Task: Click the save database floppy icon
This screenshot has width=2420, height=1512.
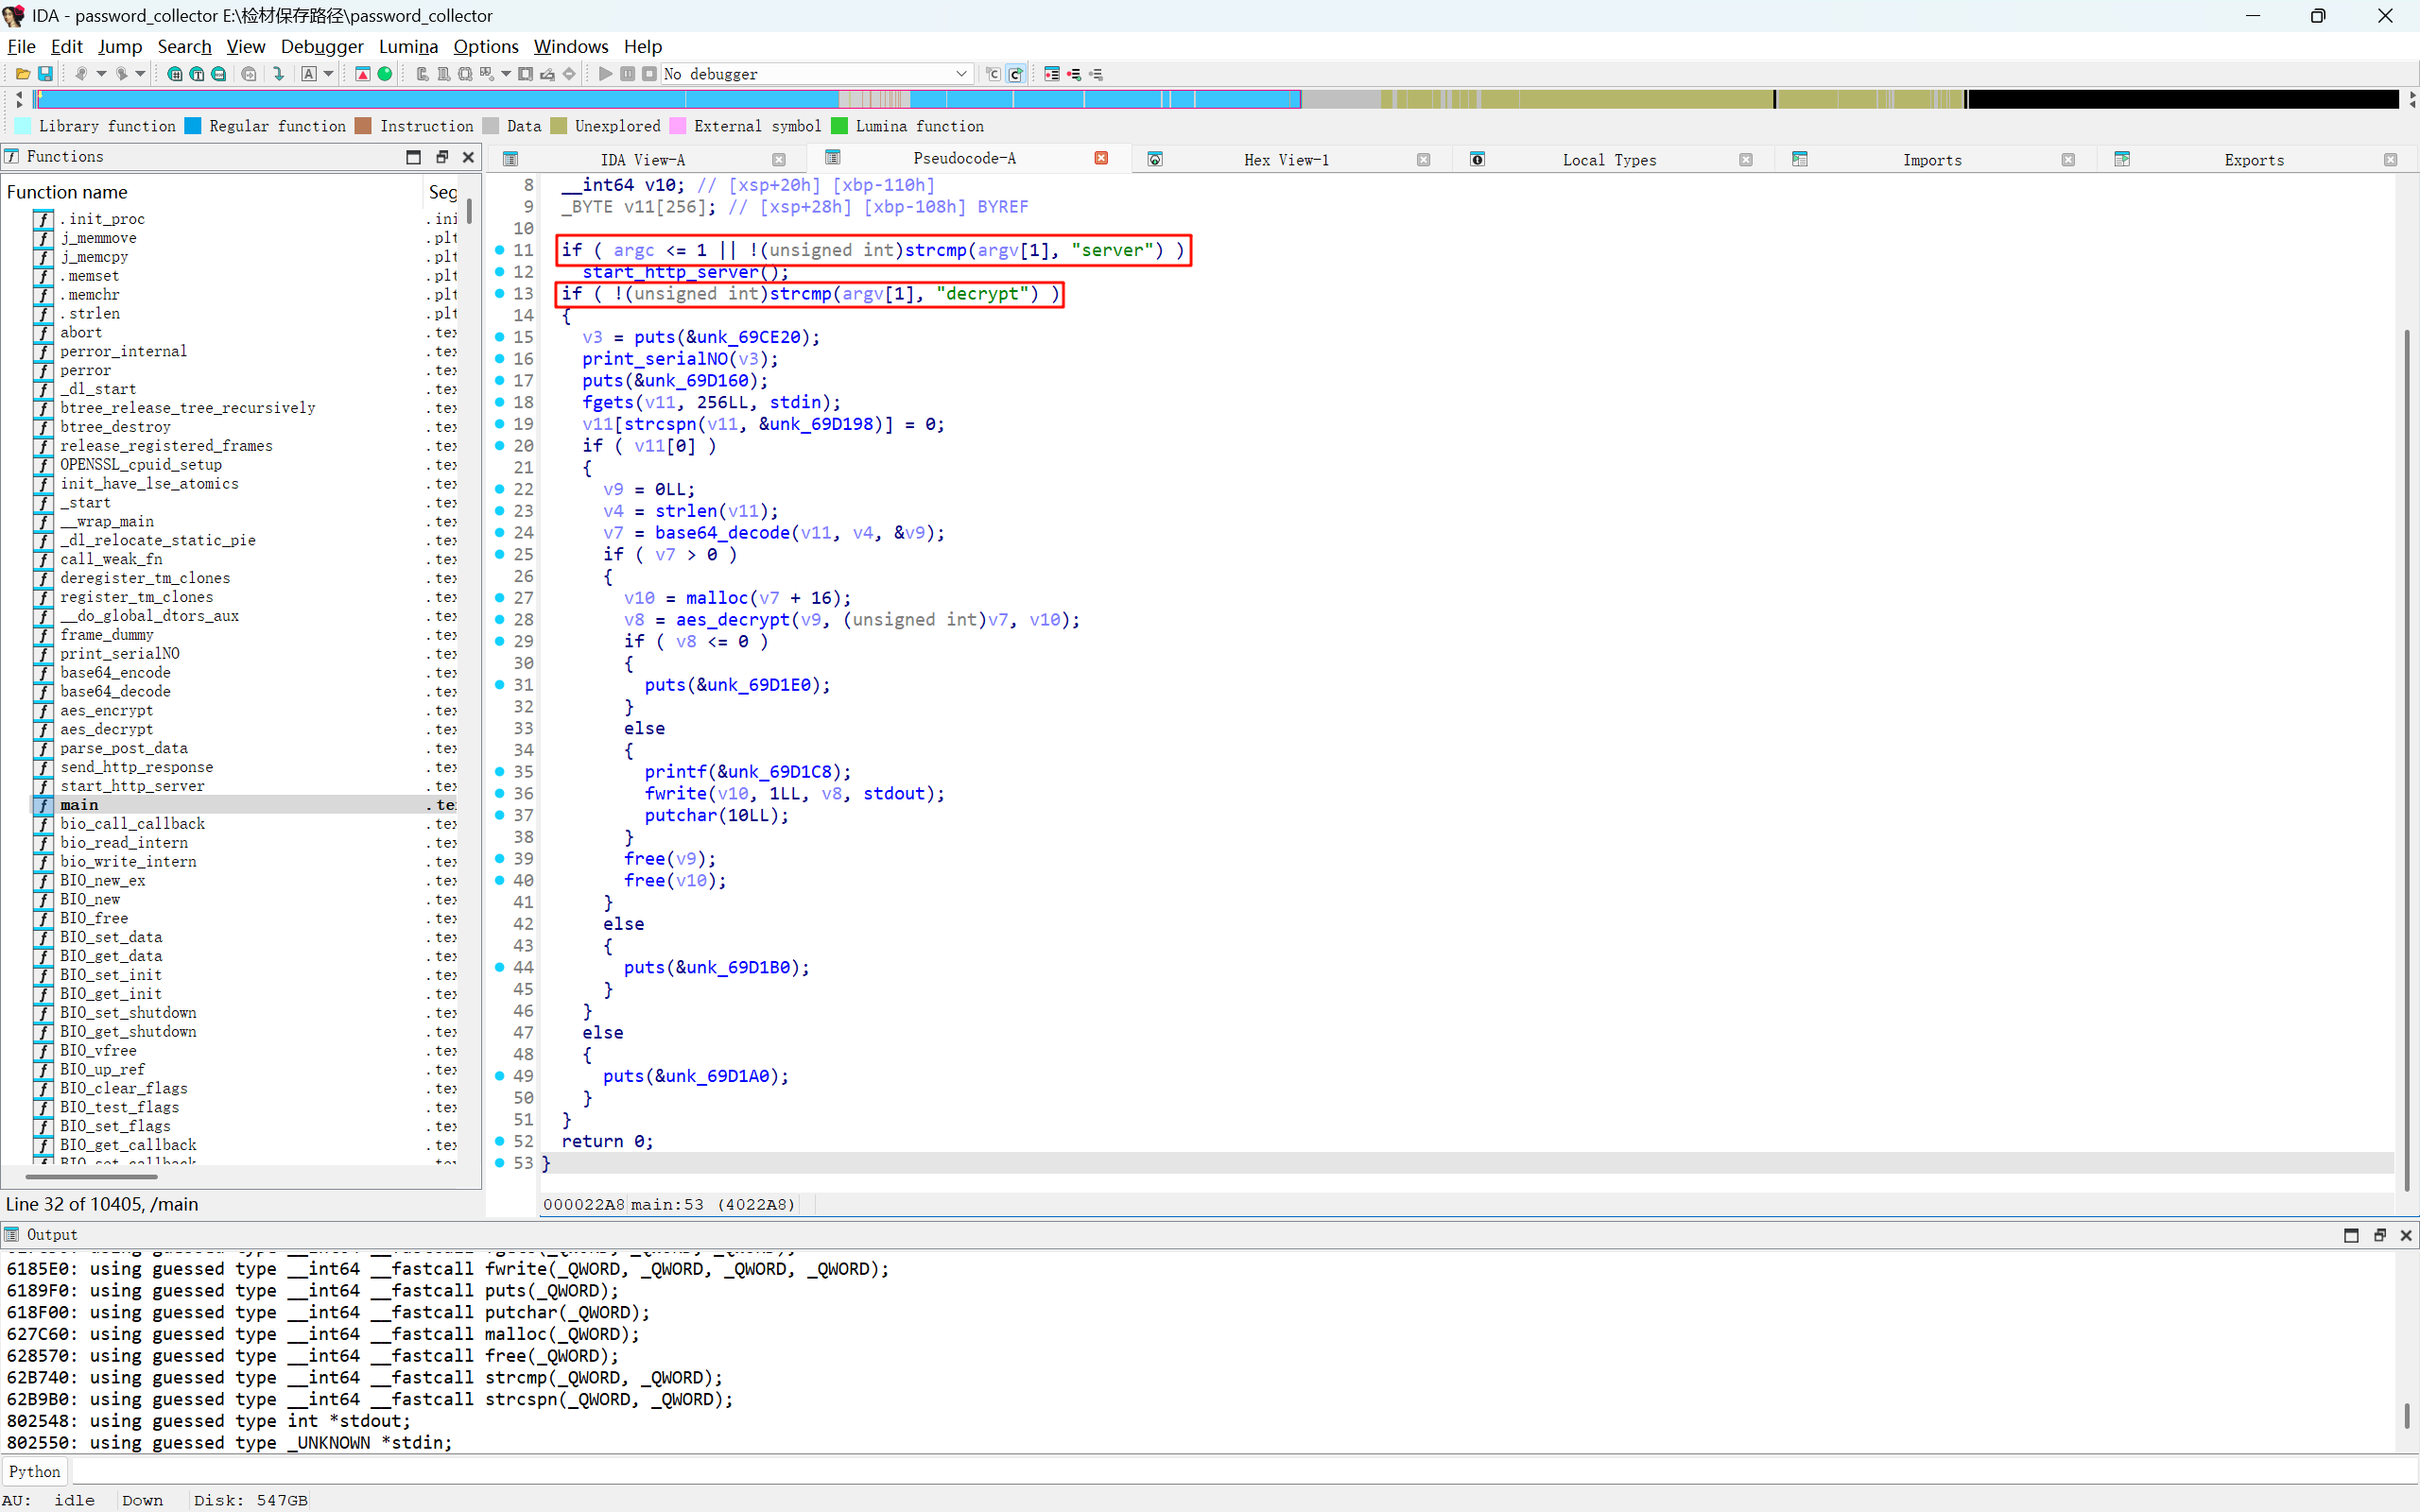Action: pos(45,74)
